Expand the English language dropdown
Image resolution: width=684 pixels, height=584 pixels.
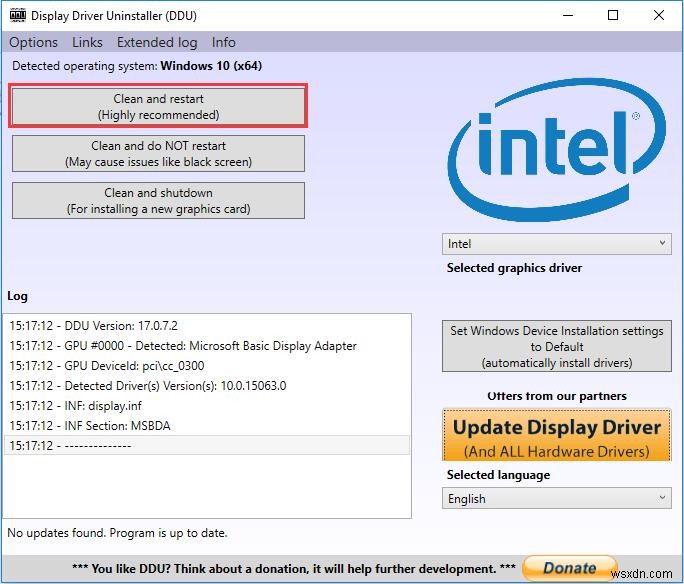(x=557, y=498)
